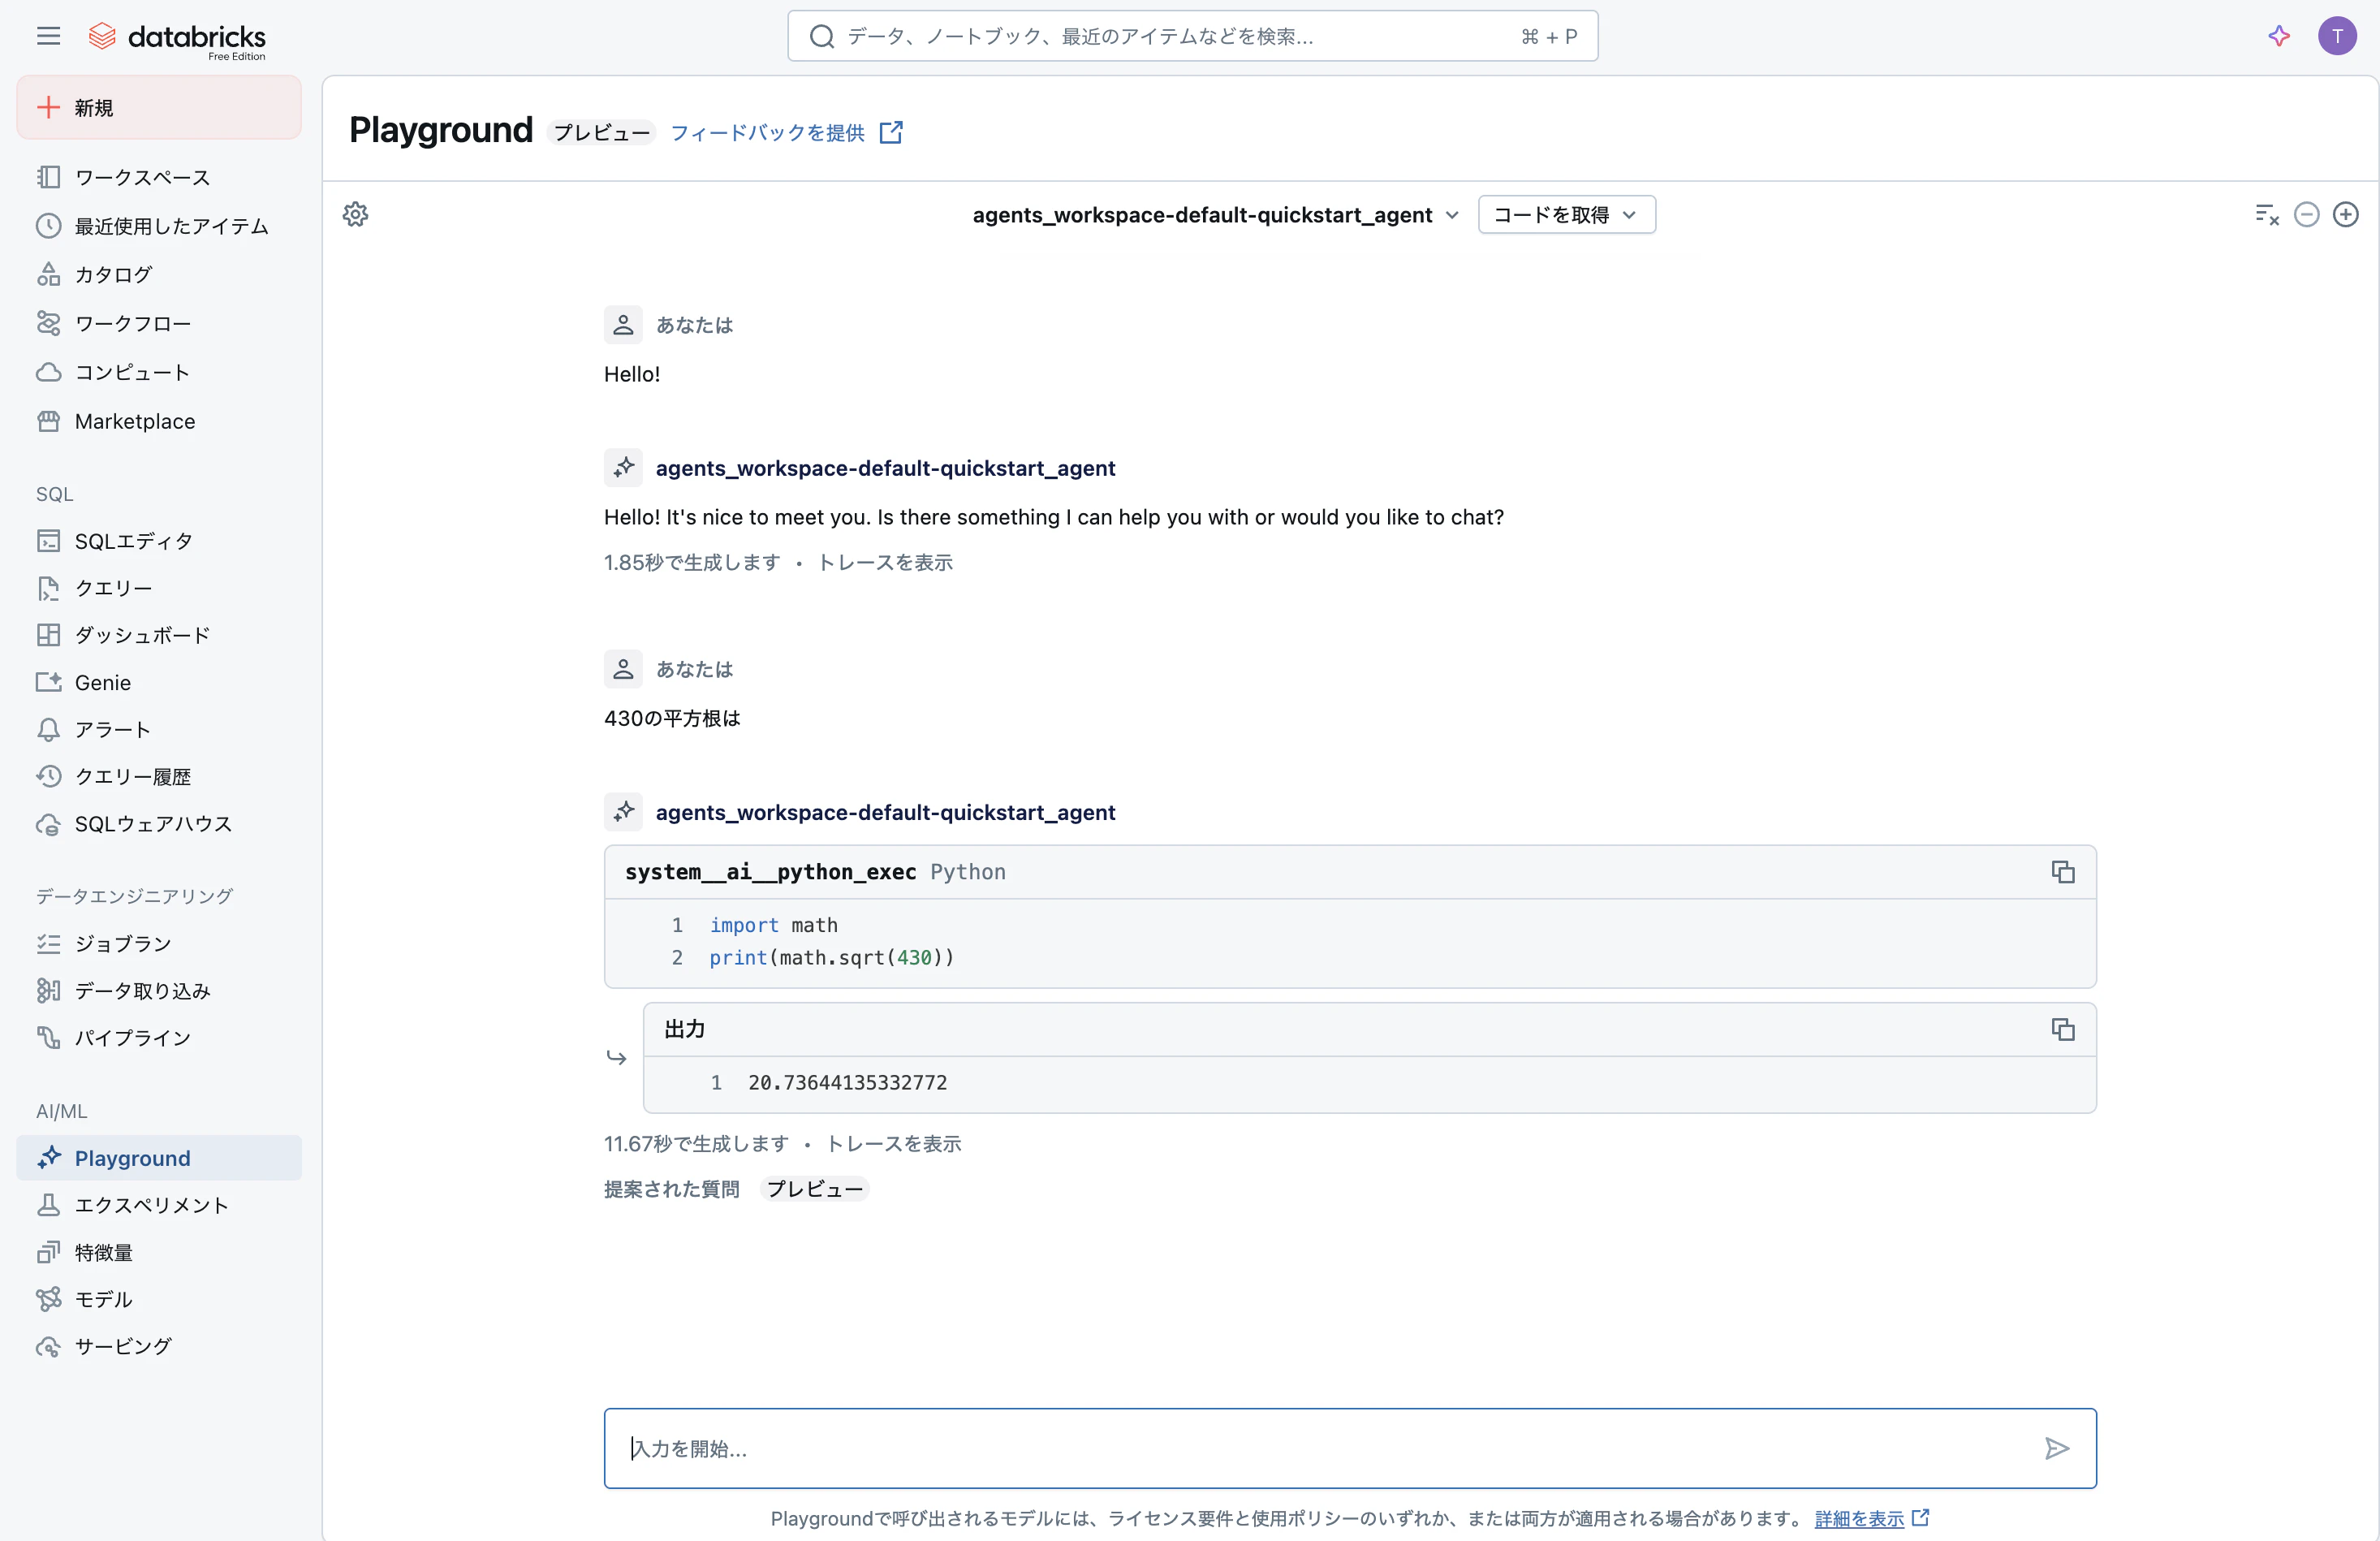The image size is (2380, 1541).
Task: Click the プレビュー badge beside 提案された質問
Action: click(814, 1188)
